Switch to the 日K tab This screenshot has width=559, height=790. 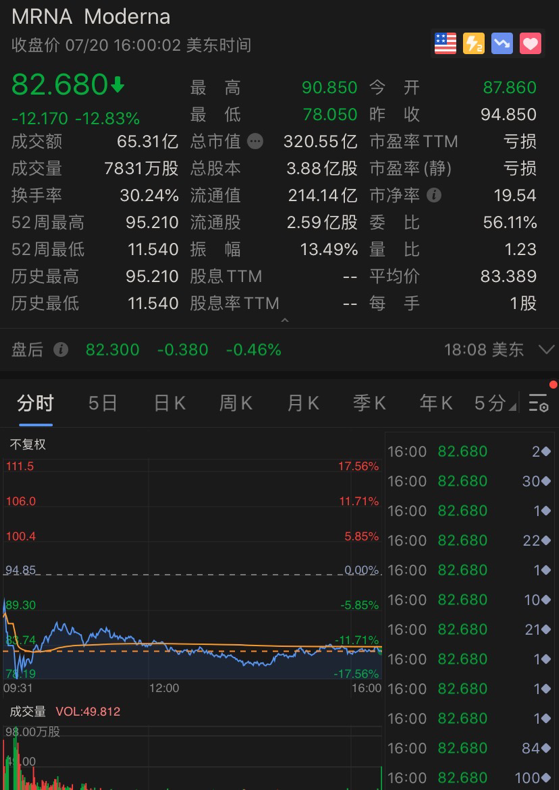[170, 403]
